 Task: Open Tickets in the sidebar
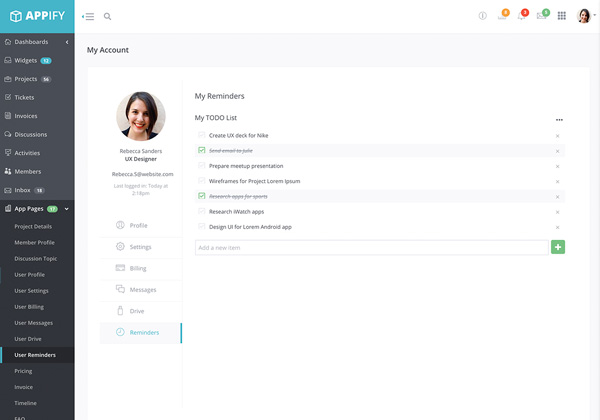[37, 97]
